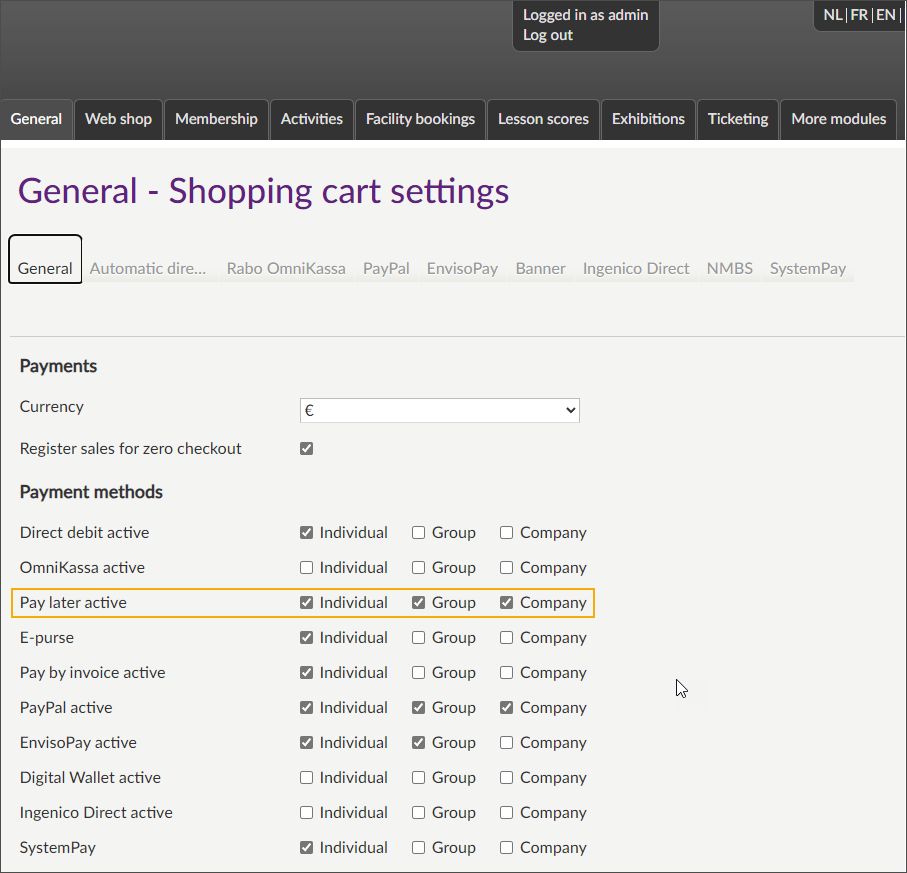The height and width of the screenshot is (873, 907).
Task: Uncheck SystemPay Individual checkbox
Action: [307, 848]
